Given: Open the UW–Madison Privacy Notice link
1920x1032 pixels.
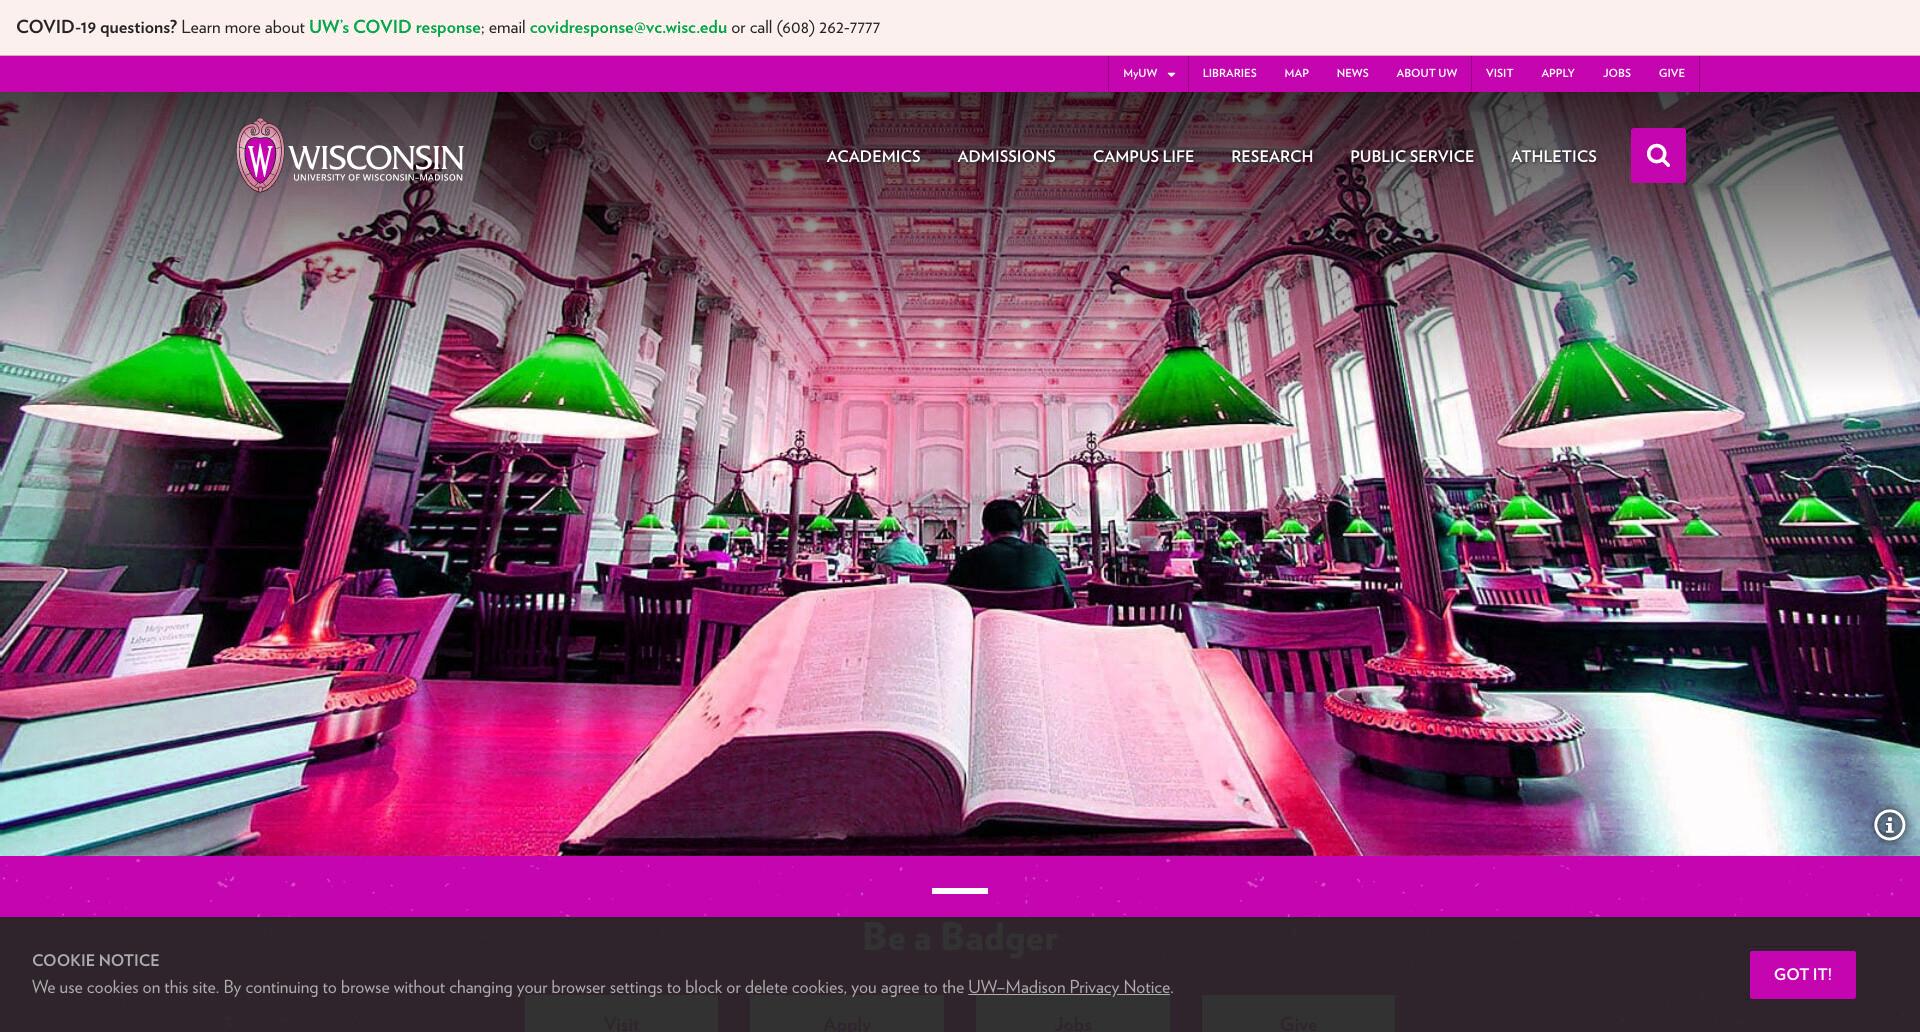Looking at the screenshot, I should 1069,987.
